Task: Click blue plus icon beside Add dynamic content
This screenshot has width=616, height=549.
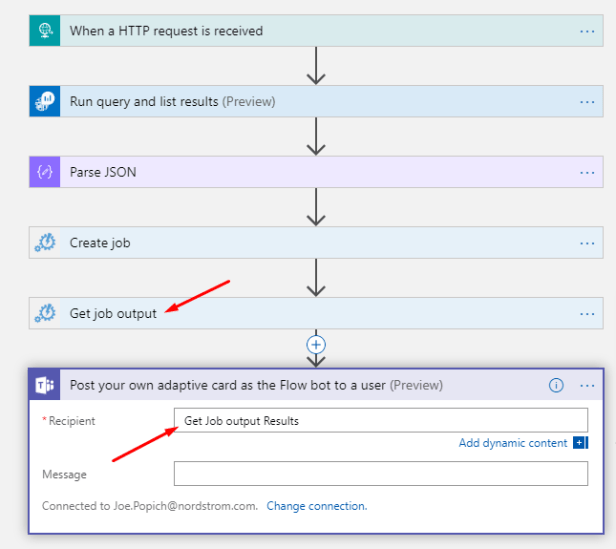Action: (581, 443)
